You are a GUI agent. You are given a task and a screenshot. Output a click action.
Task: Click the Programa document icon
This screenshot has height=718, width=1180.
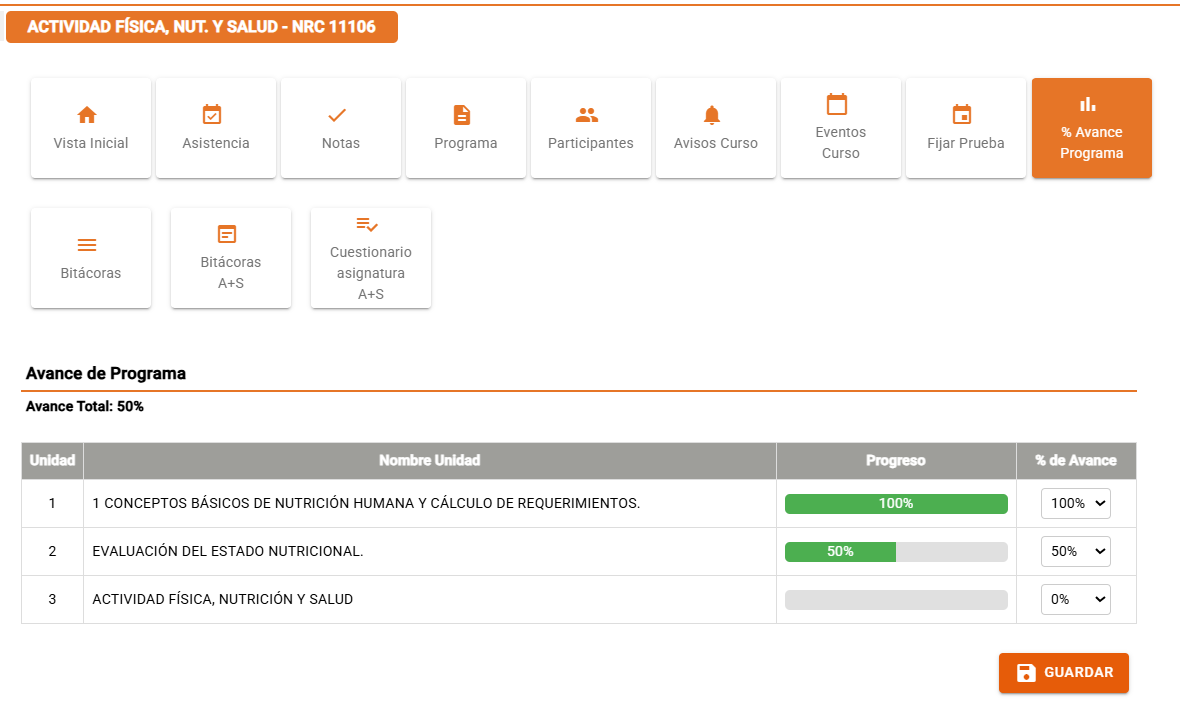[x=465, y=113]
